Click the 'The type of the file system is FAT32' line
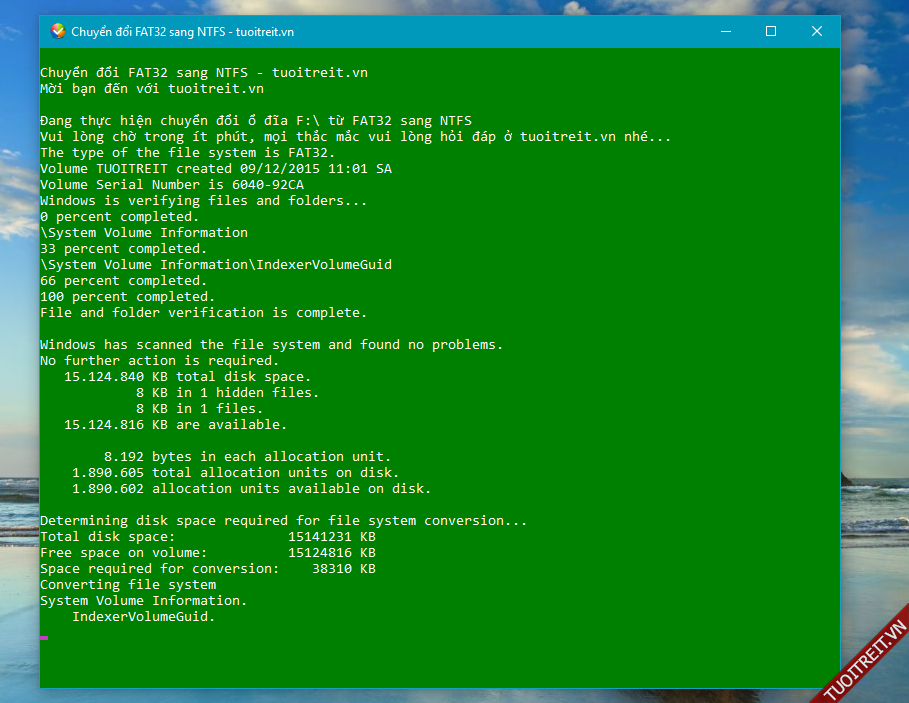Screen dimensions: 909x703 (187, 153)
